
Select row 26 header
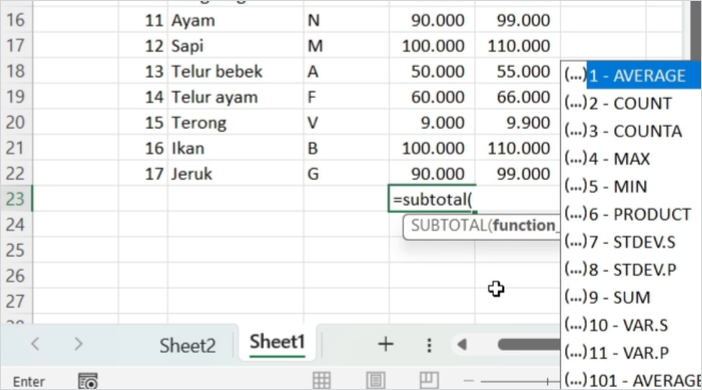click(16, 275)
